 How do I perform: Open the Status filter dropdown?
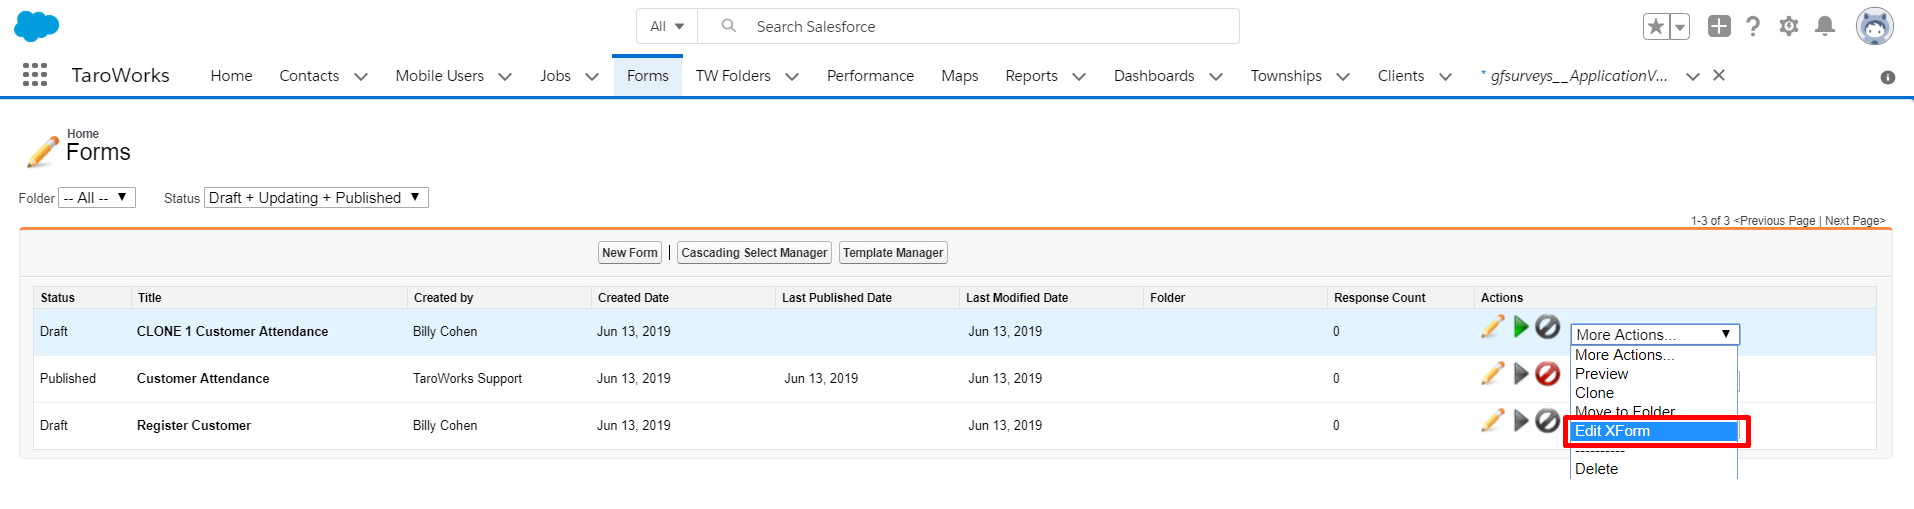coord(316,198)
